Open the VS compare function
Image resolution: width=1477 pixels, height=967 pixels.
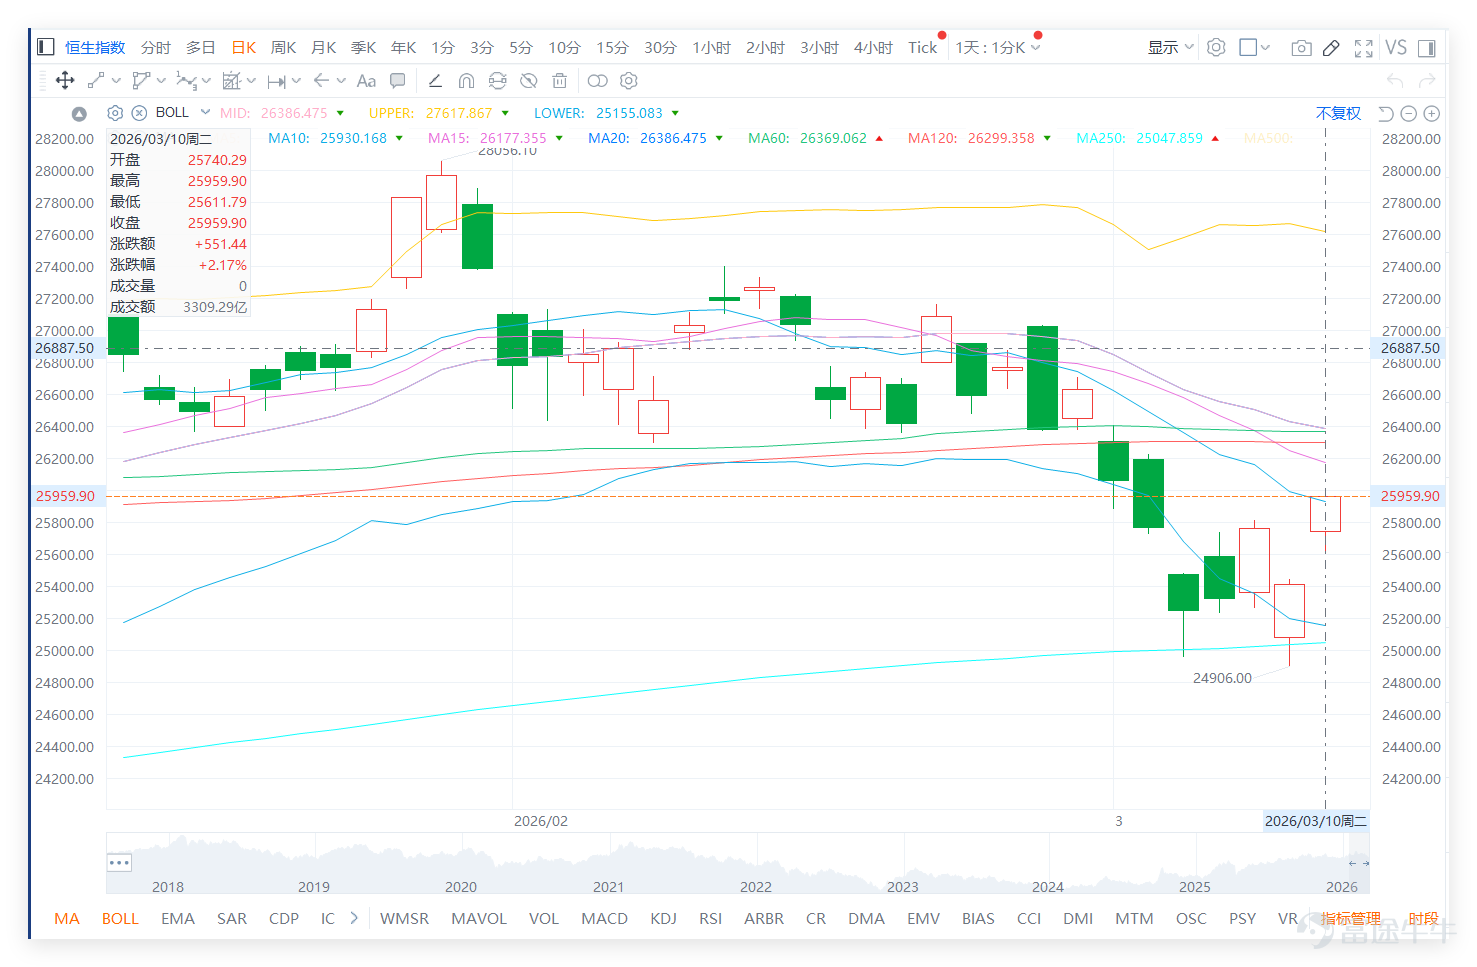(1396, 47)
